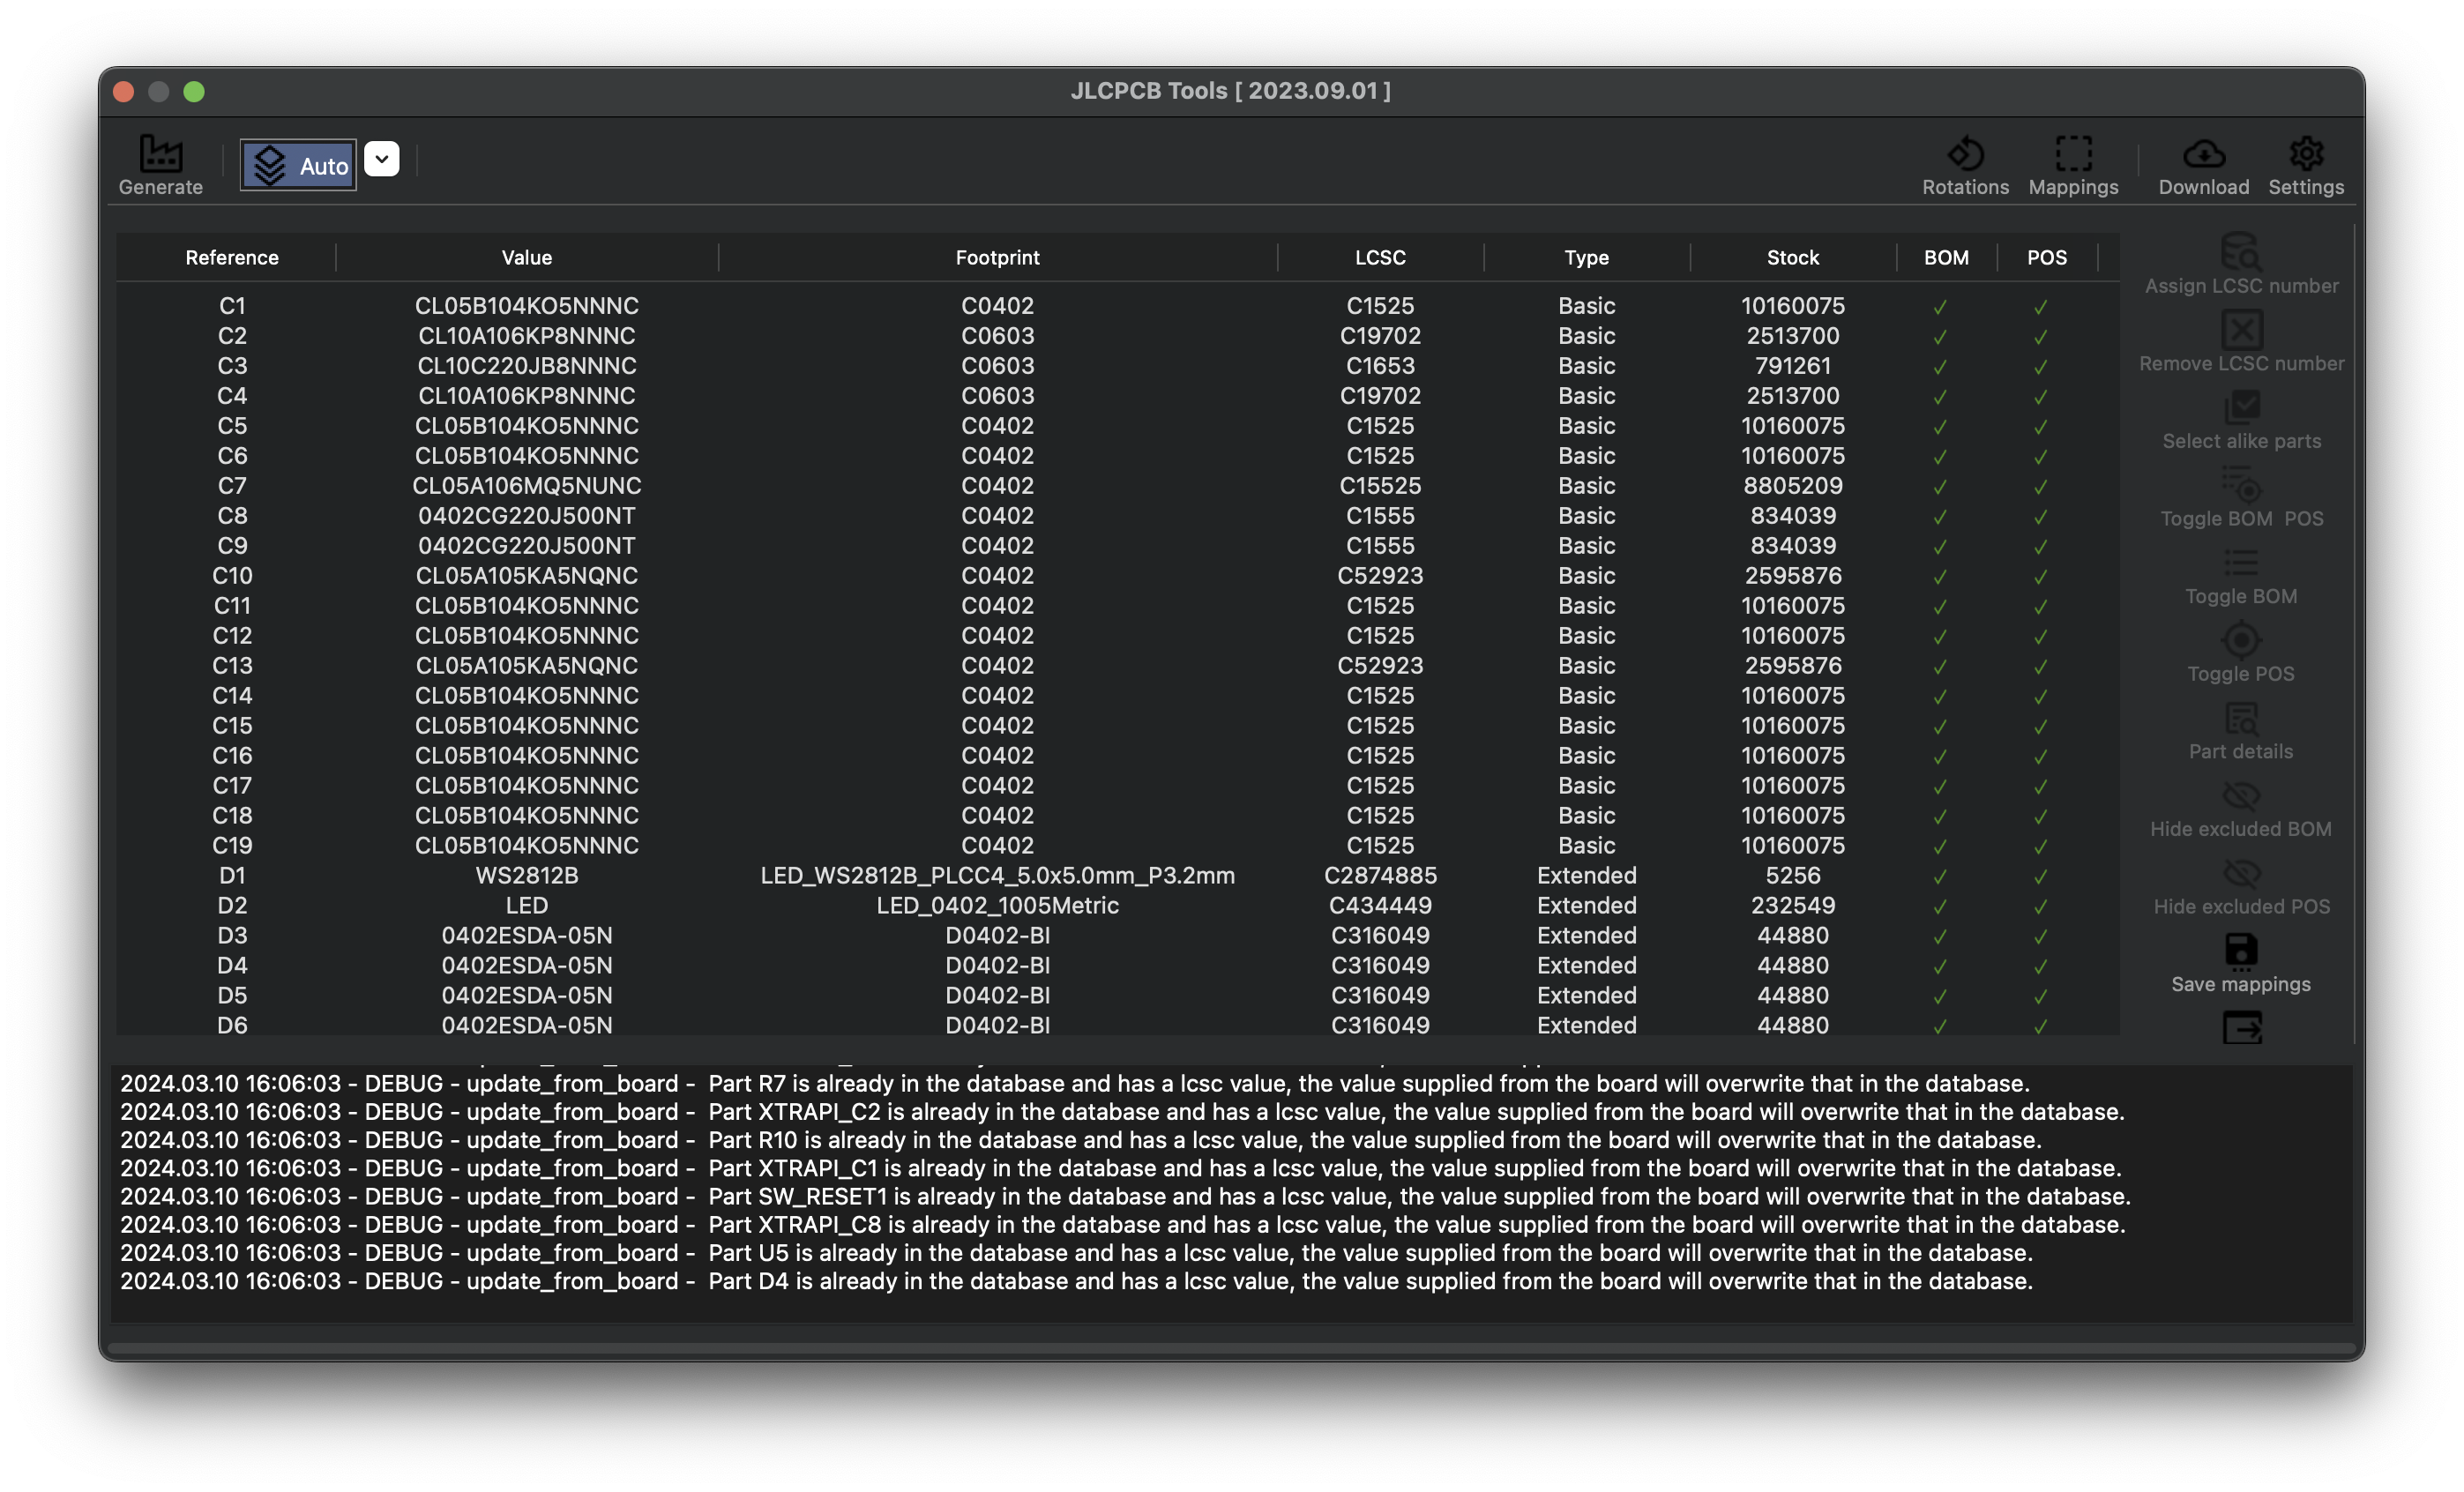Click Assign LCSC number icon
This screenshot has height=1492, width=2464.
(x=2241, y=252)
